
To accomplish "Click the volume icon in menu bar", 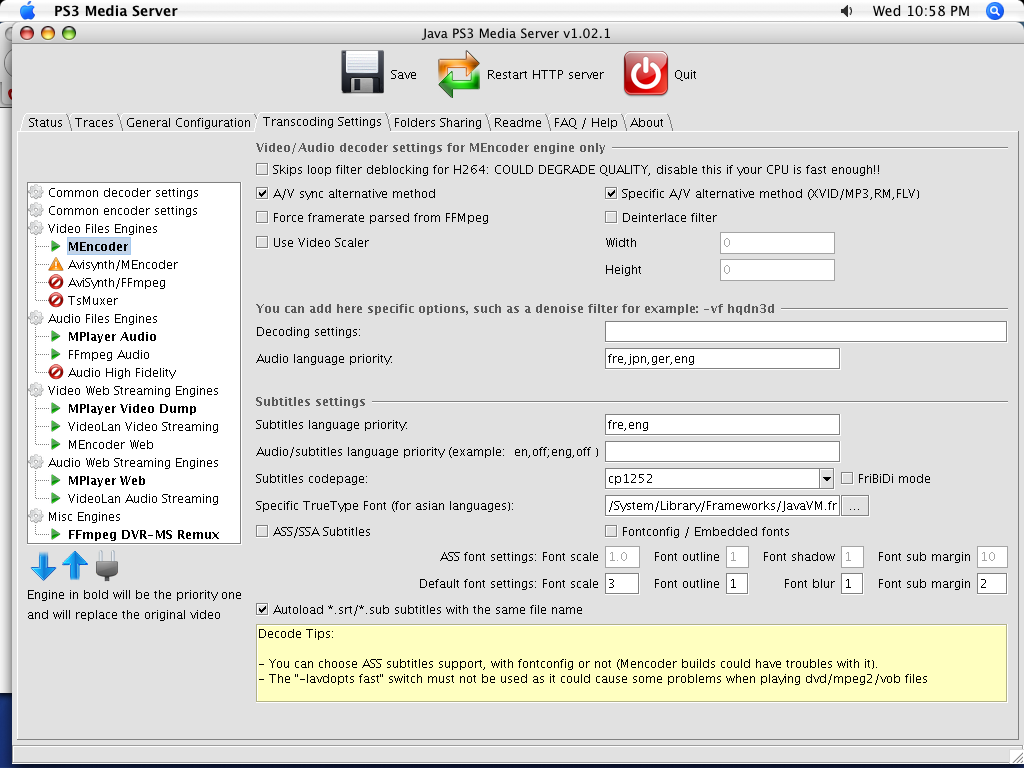I will coord(846,10).
